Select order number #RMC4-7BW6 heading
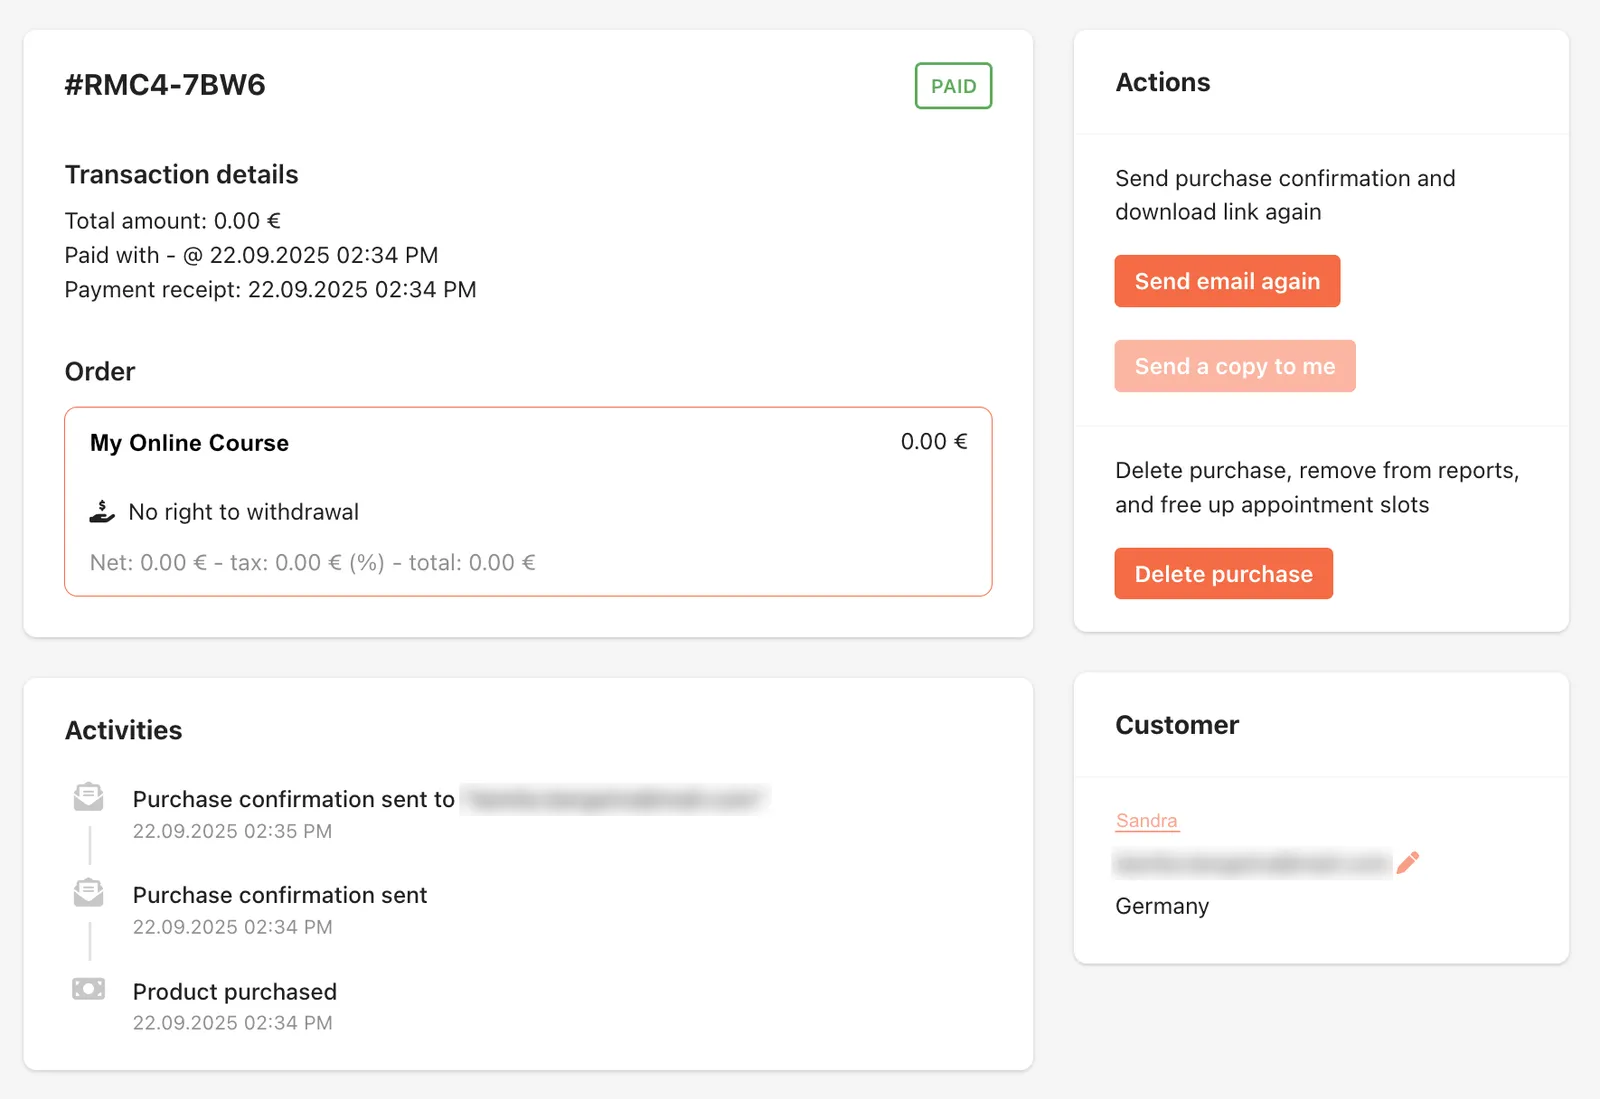Image resolution: width=1600 pixels, height=1099 pixels. pos(165,85)
